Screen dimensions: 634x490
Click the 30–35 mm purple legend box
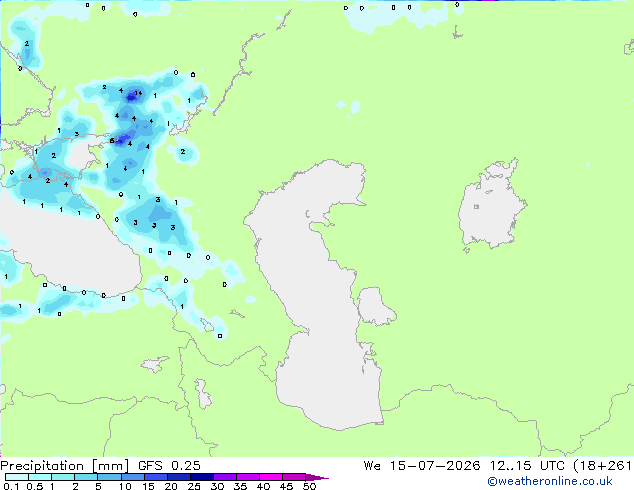click(225, 477)
